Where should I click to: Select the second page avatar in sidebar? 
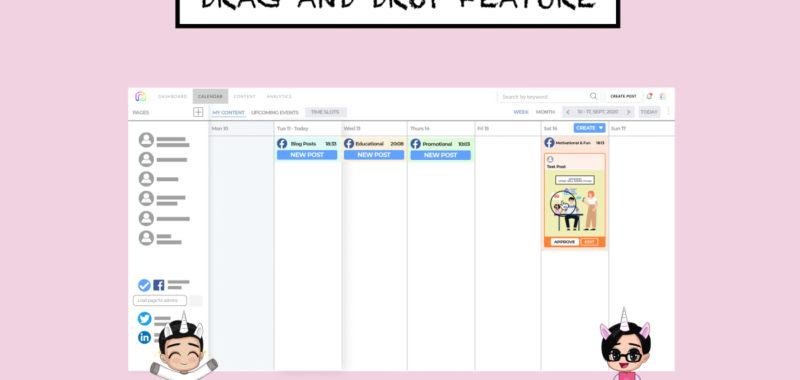click(146, 160)
